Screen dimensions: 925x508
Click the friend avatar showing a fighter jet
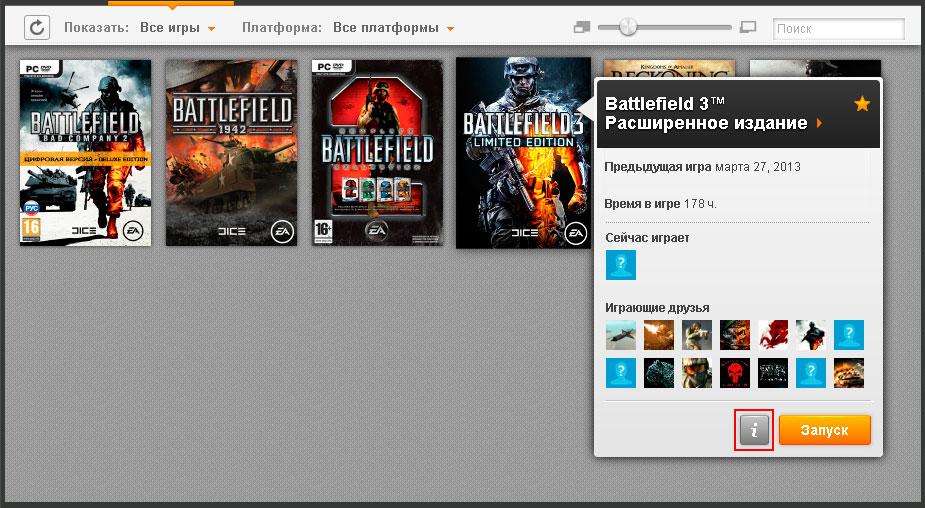point(621,335)
